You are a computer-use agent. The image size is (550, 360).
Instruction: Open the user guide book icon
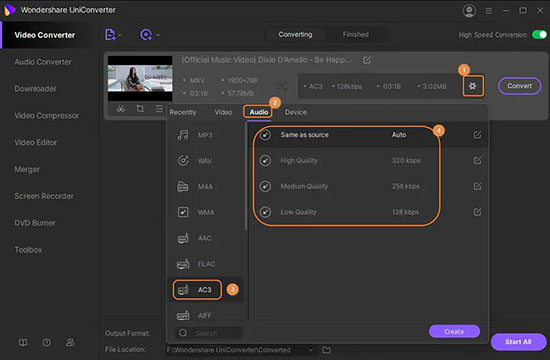pos(23,342)
